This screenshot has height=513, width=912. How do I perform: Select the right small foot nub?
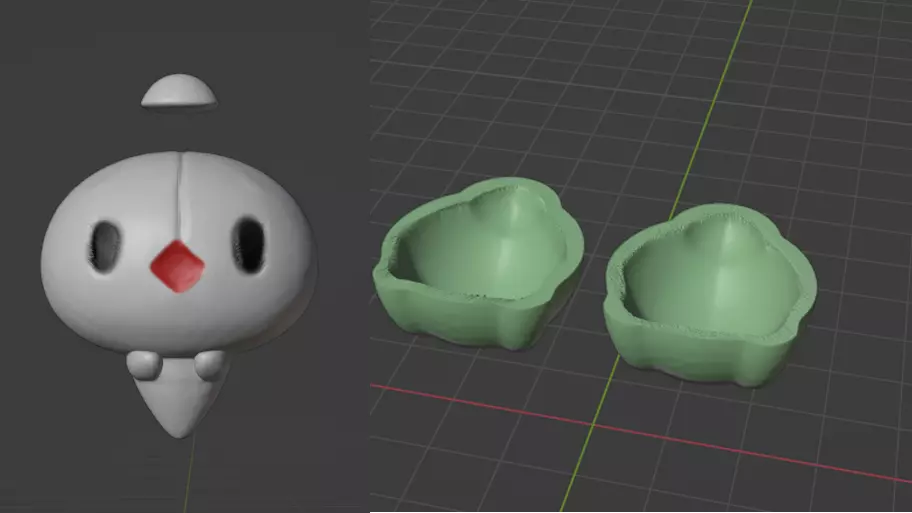[x=208, y=366]
